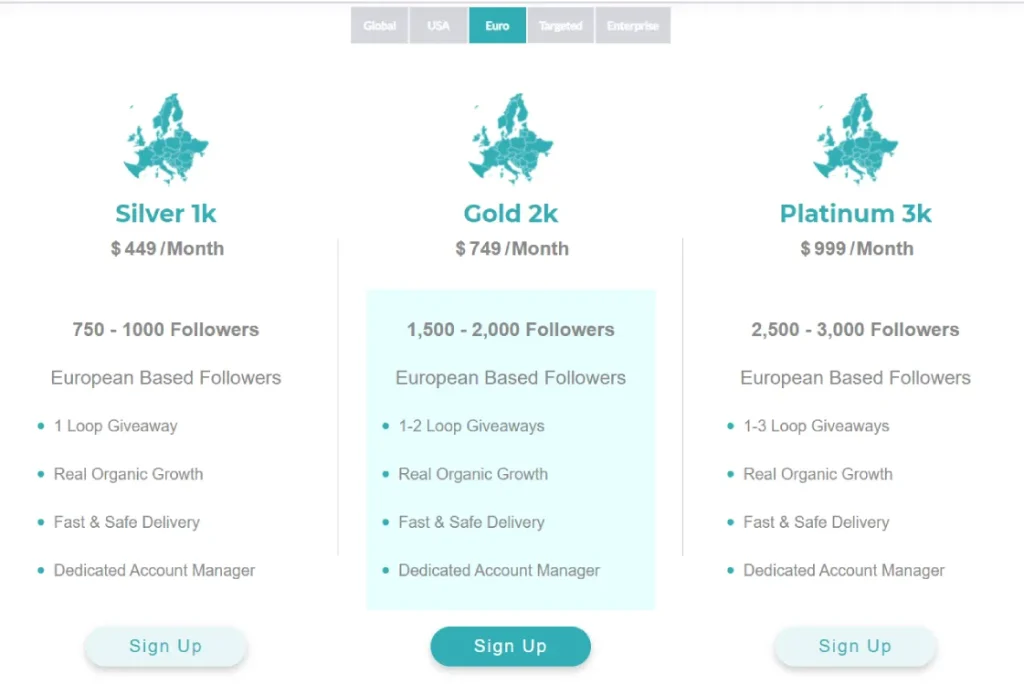Click the bullet beside Real Organic Growth in Gold
This screenshot has height=685, width=1024.
(386, 474)
